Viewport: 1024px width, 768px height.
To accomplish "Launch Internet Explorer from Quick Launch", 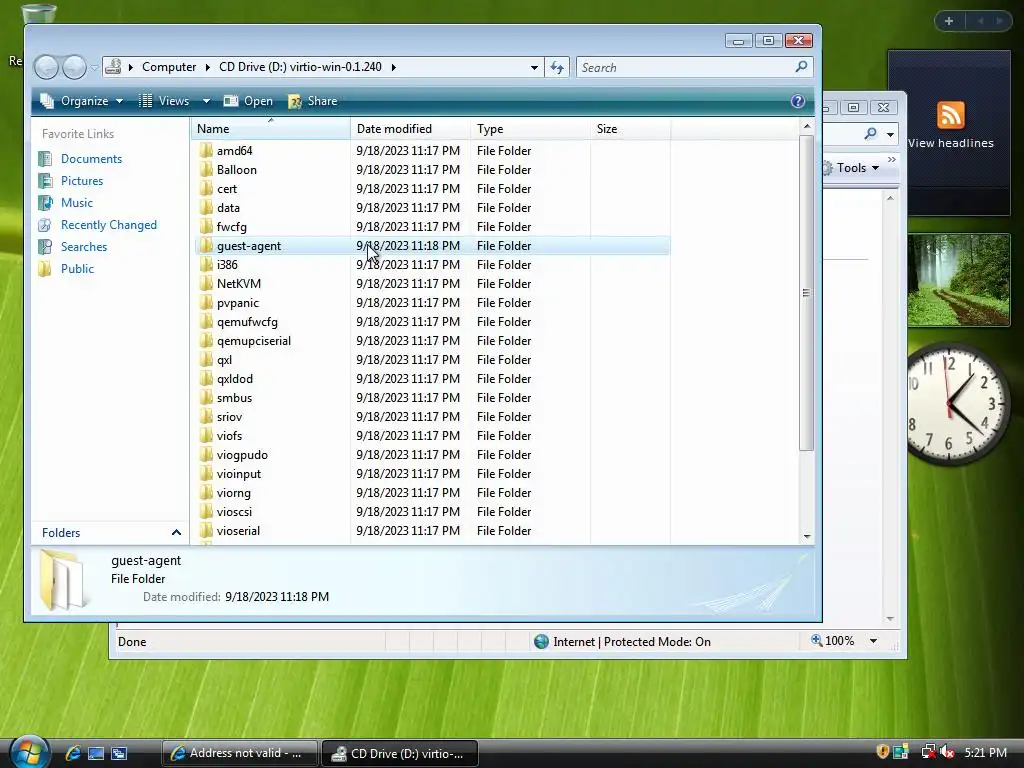I will point(72,753).
